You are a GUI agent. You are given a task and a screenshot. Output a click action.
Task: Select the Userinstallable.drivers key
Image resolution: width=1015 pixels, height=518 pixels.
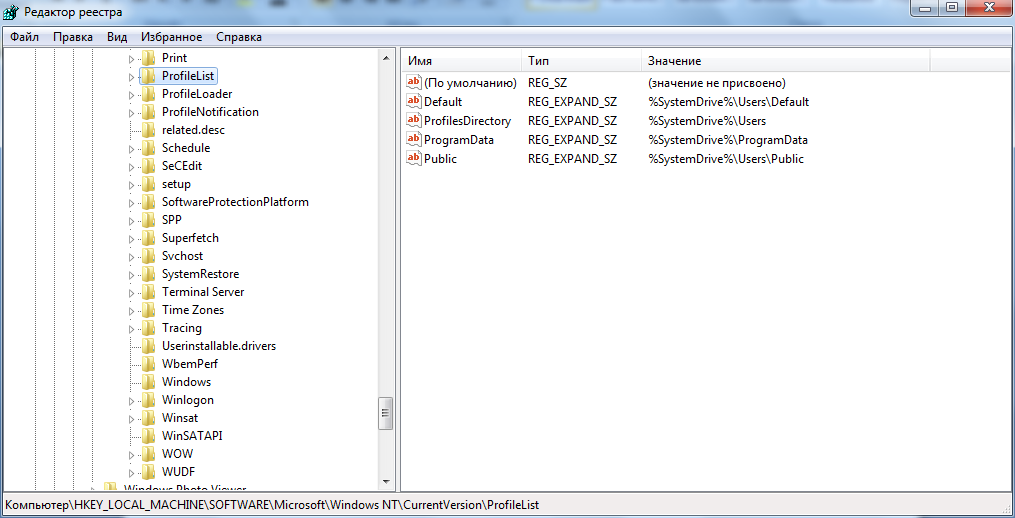[x=218, y=346]
